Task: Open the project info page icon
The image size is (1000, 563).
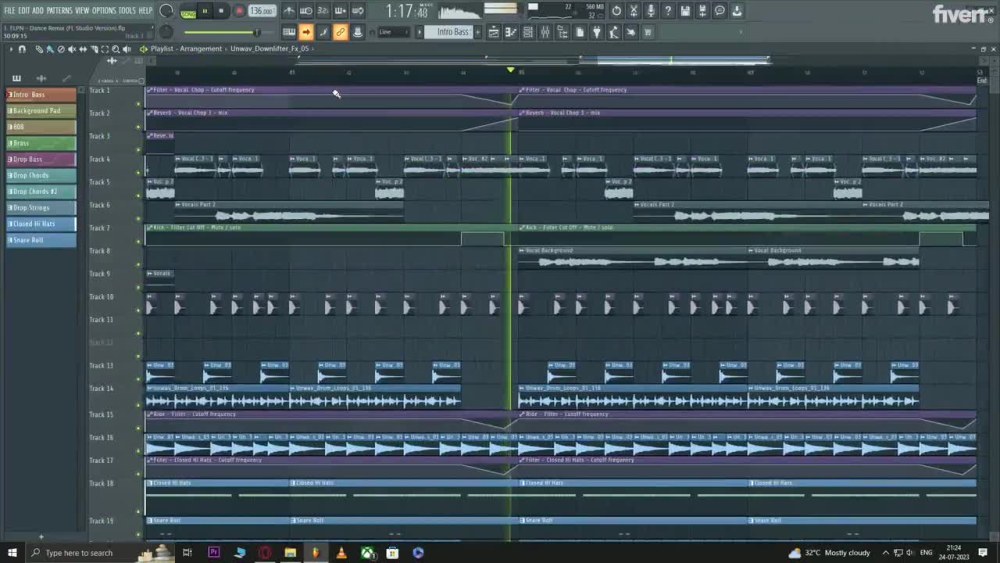Action: (580, 32)
